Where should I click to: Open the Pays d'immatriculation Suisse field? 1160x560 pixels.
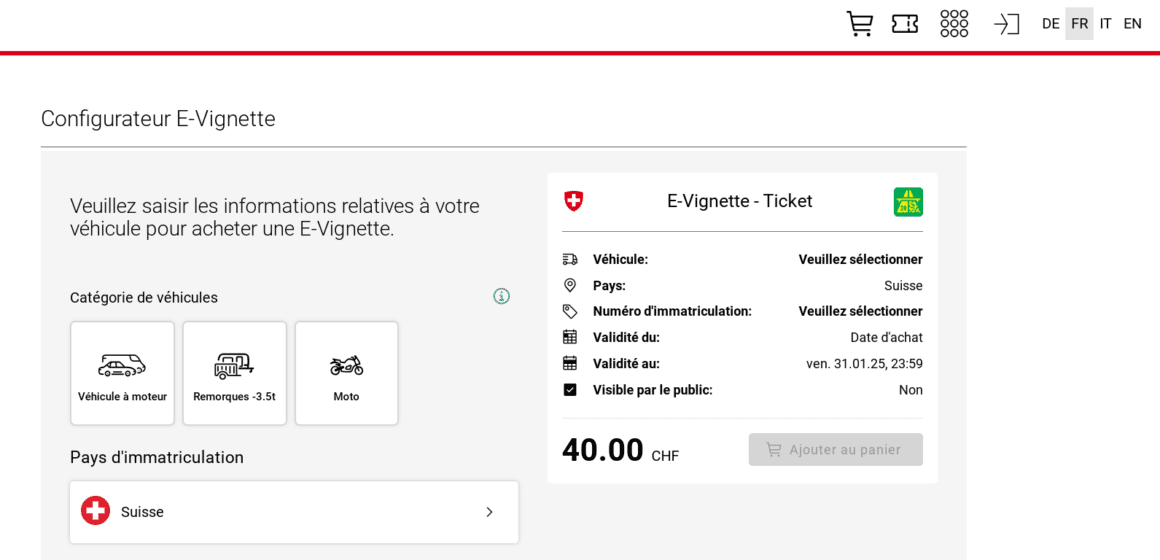point(294,512)
